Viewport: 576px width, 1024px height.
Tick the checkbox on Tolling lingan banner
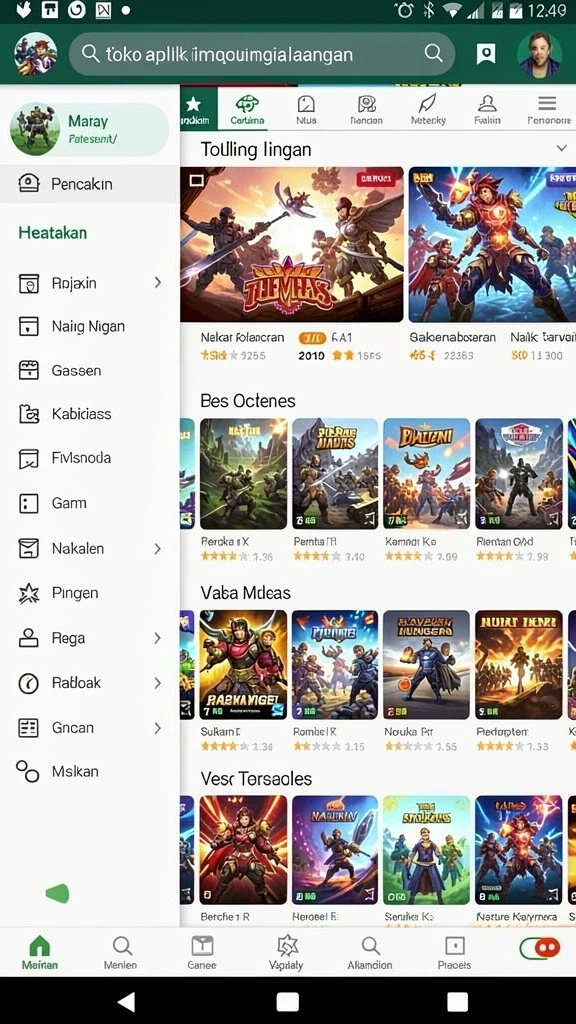click(197, 180)
